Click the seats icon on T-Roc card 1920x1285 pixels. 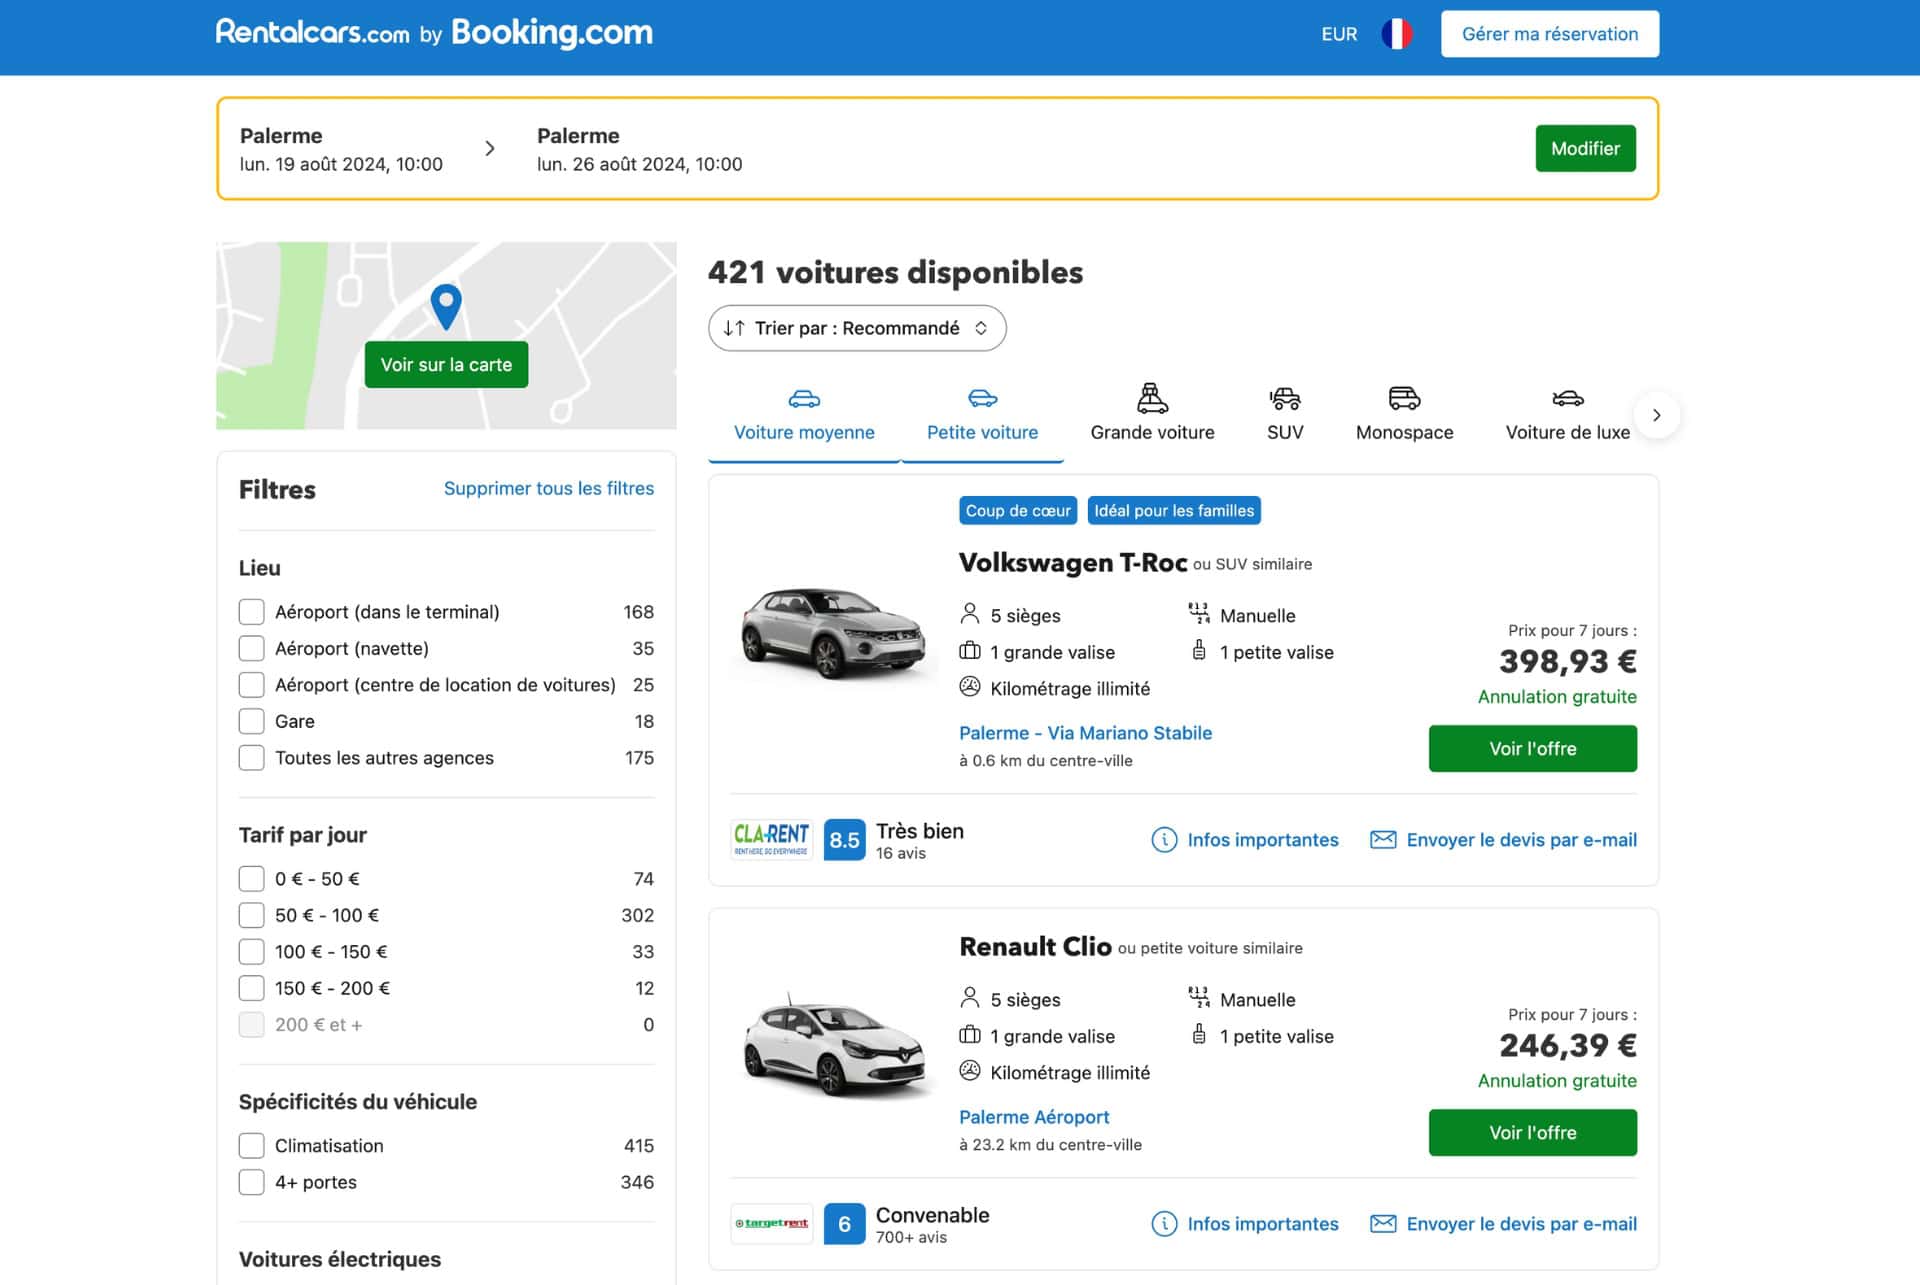(969, 613)
